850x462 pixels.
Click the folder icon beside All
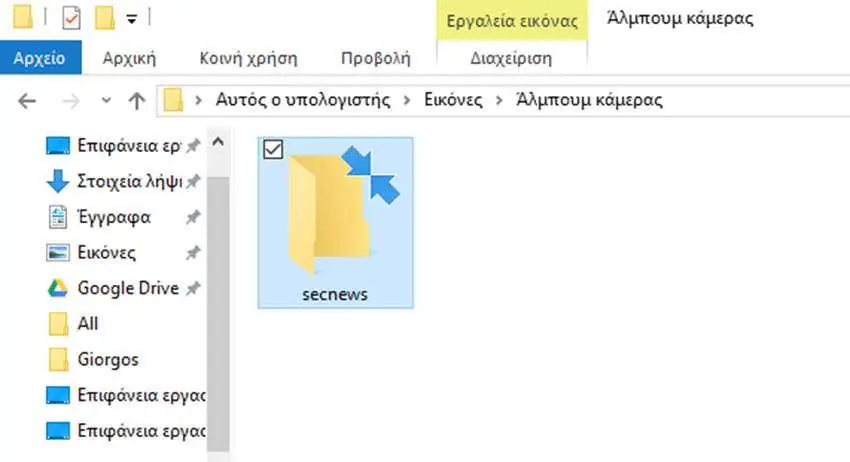58,324
